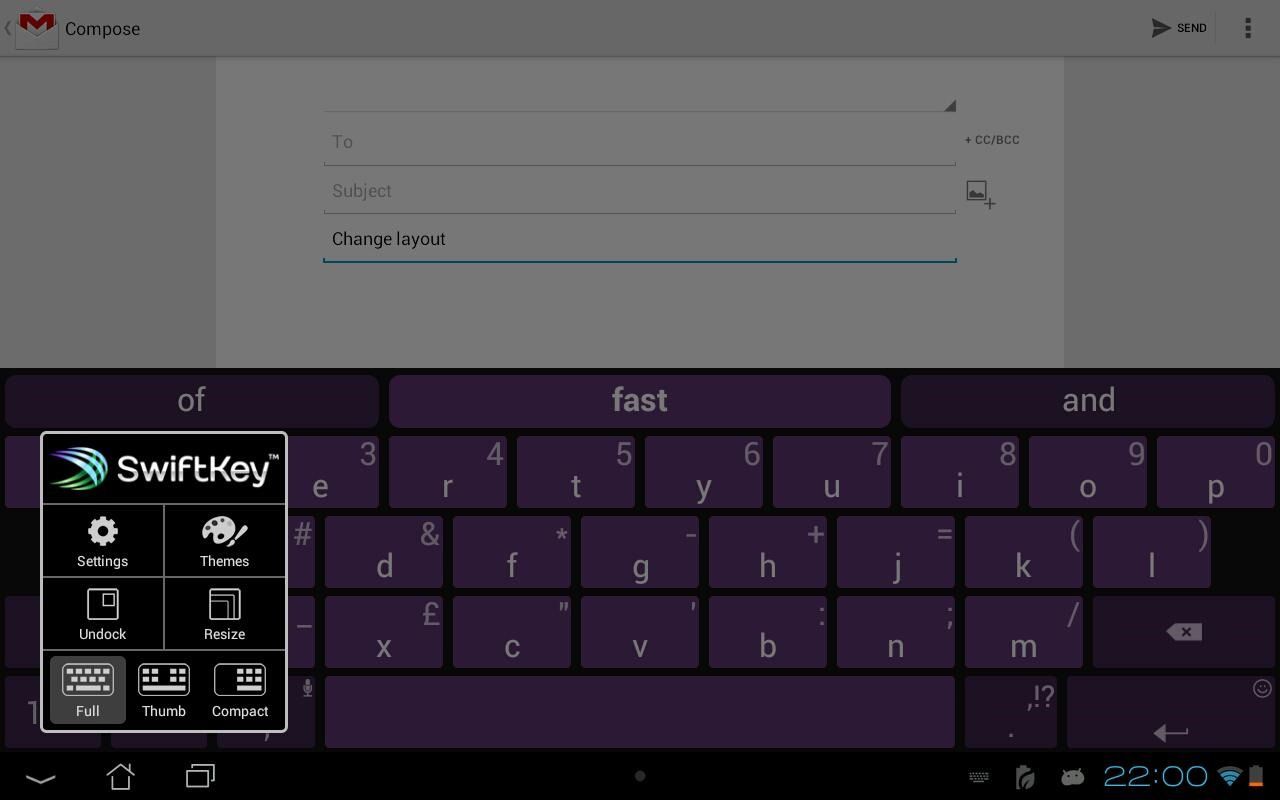Switch to the Compact keyboard layout
Image resolution: width=1280 pixels, height=800 pixels.
pos(240,690)
